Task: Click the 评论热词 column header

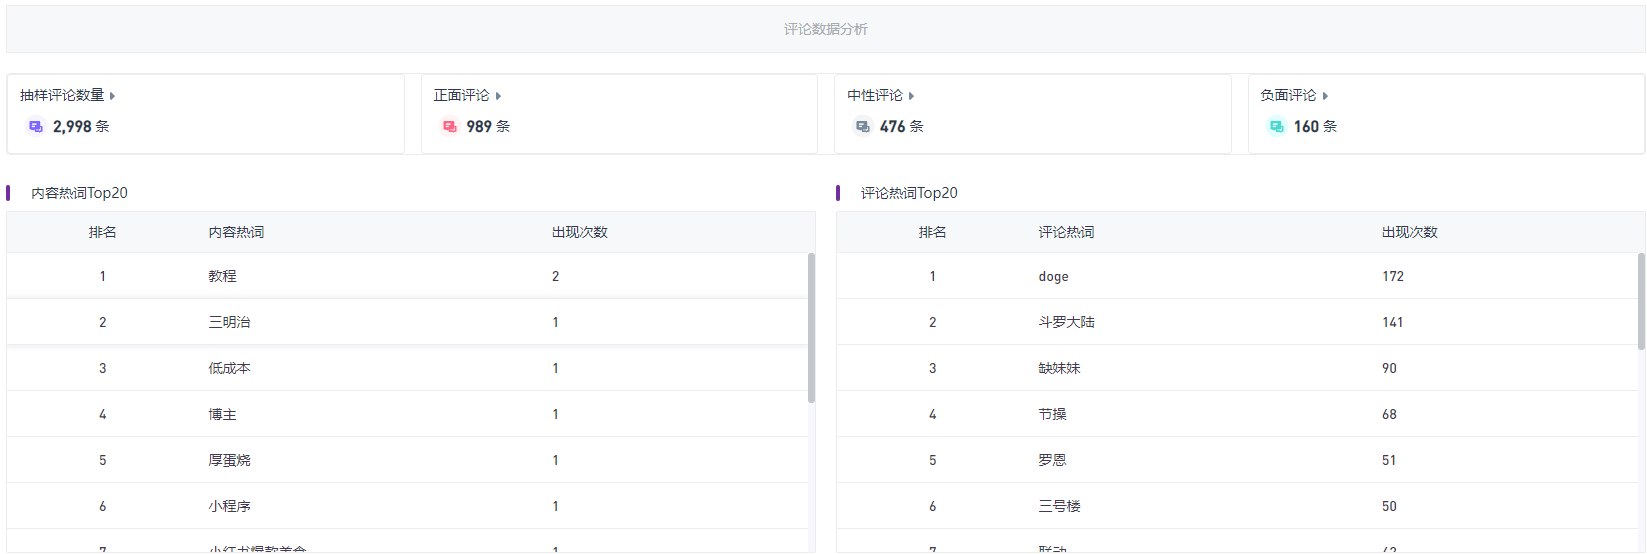Action: point(1066,232)
